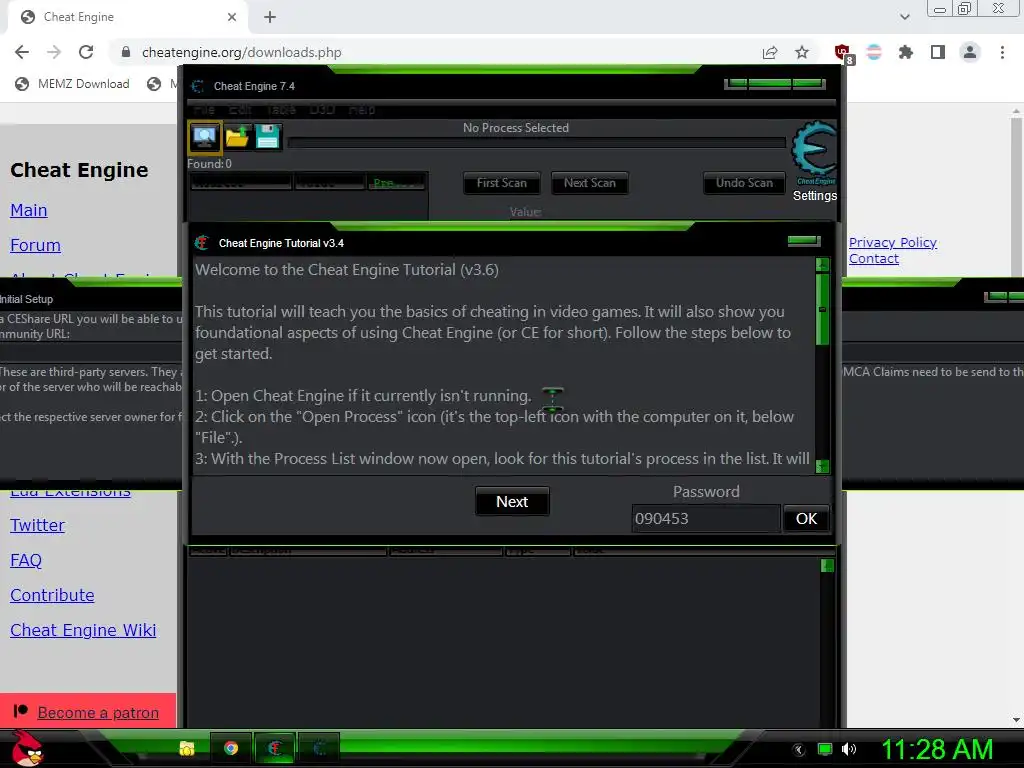Image resolution: width=1024 pixels, height=768 pixels.
Task: Click the address bar URL cheatengine.org
Action: coord(242,52)
